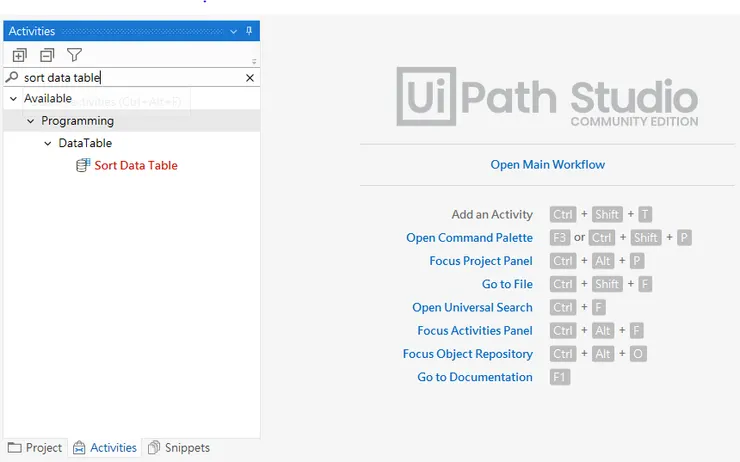Click the Sort Data Table activity icon

coord(83,165)
